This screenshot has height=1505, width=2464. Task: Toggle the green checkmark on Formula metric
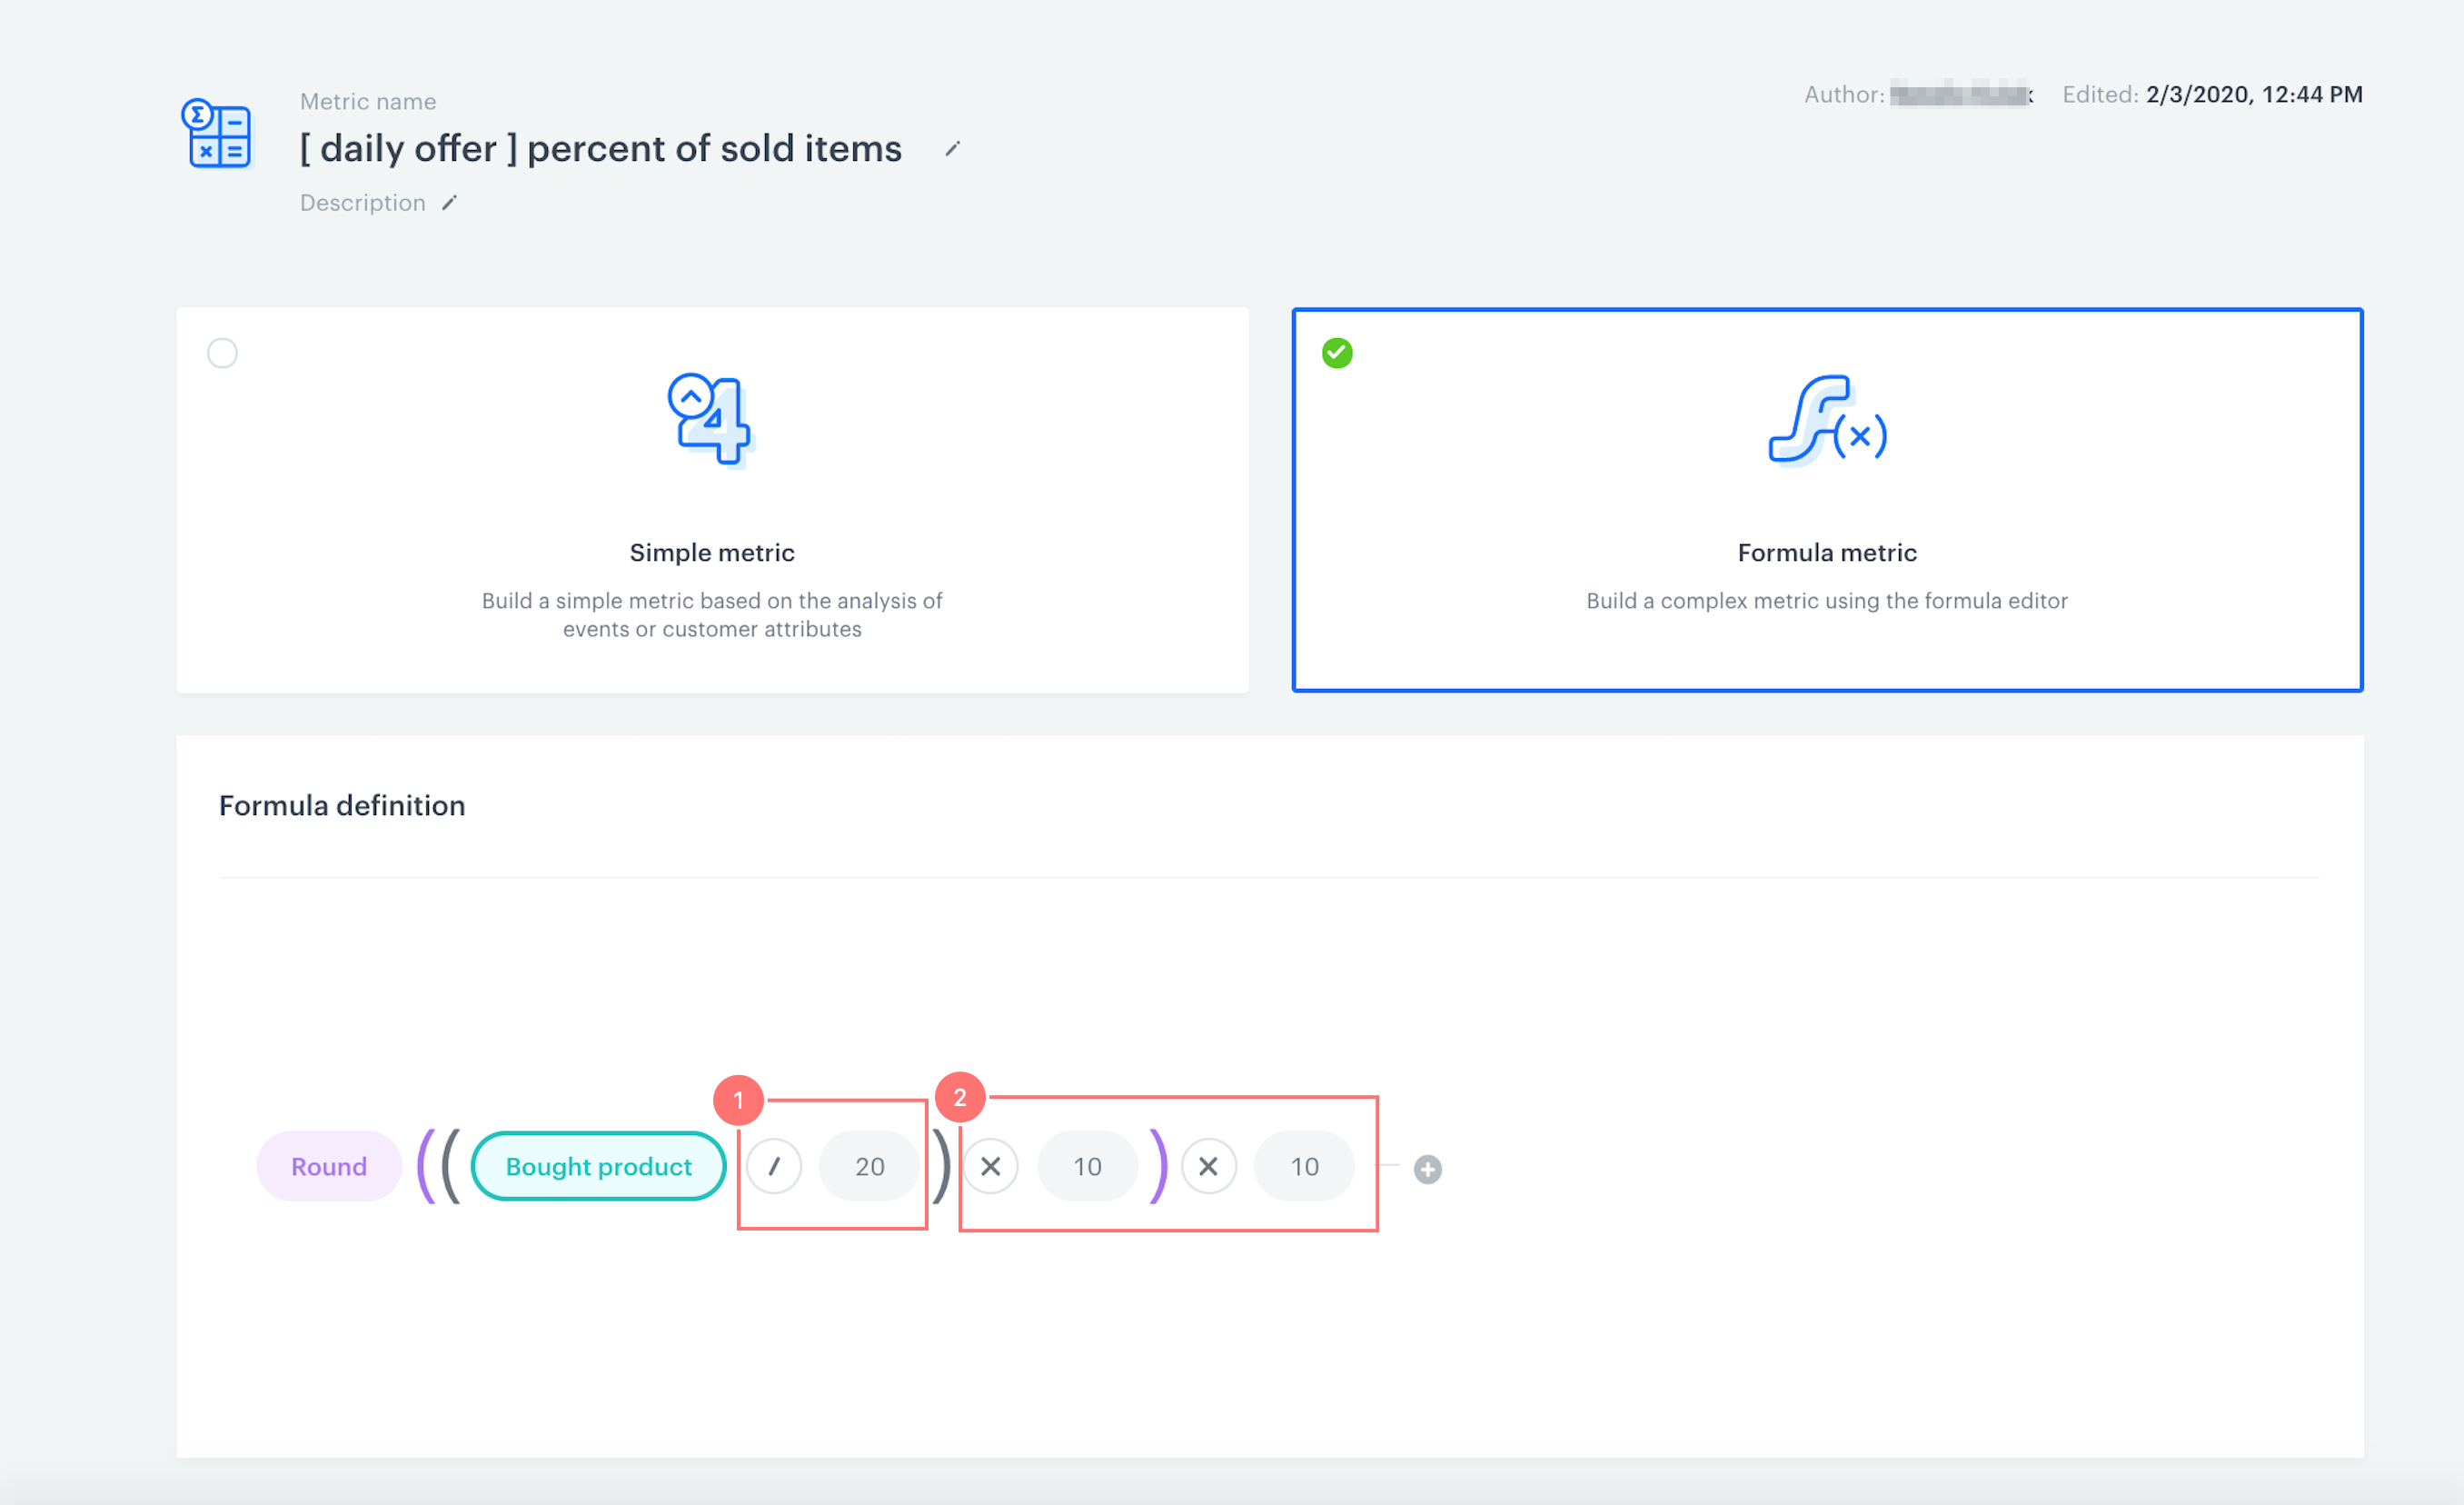pyautogui.click(x=1337, y=354)
